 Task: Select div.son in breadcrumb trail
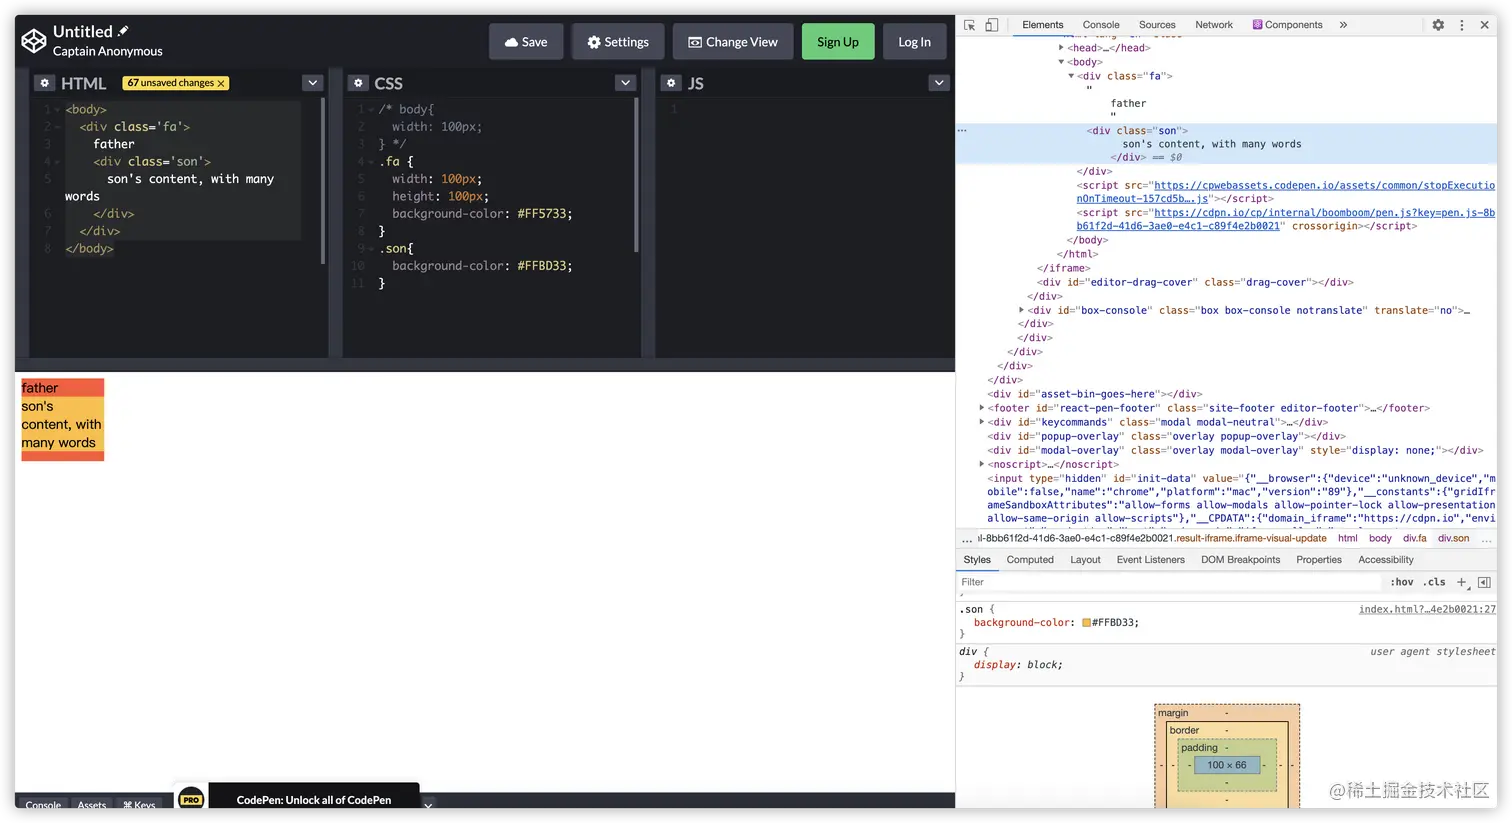[1454, 538]
